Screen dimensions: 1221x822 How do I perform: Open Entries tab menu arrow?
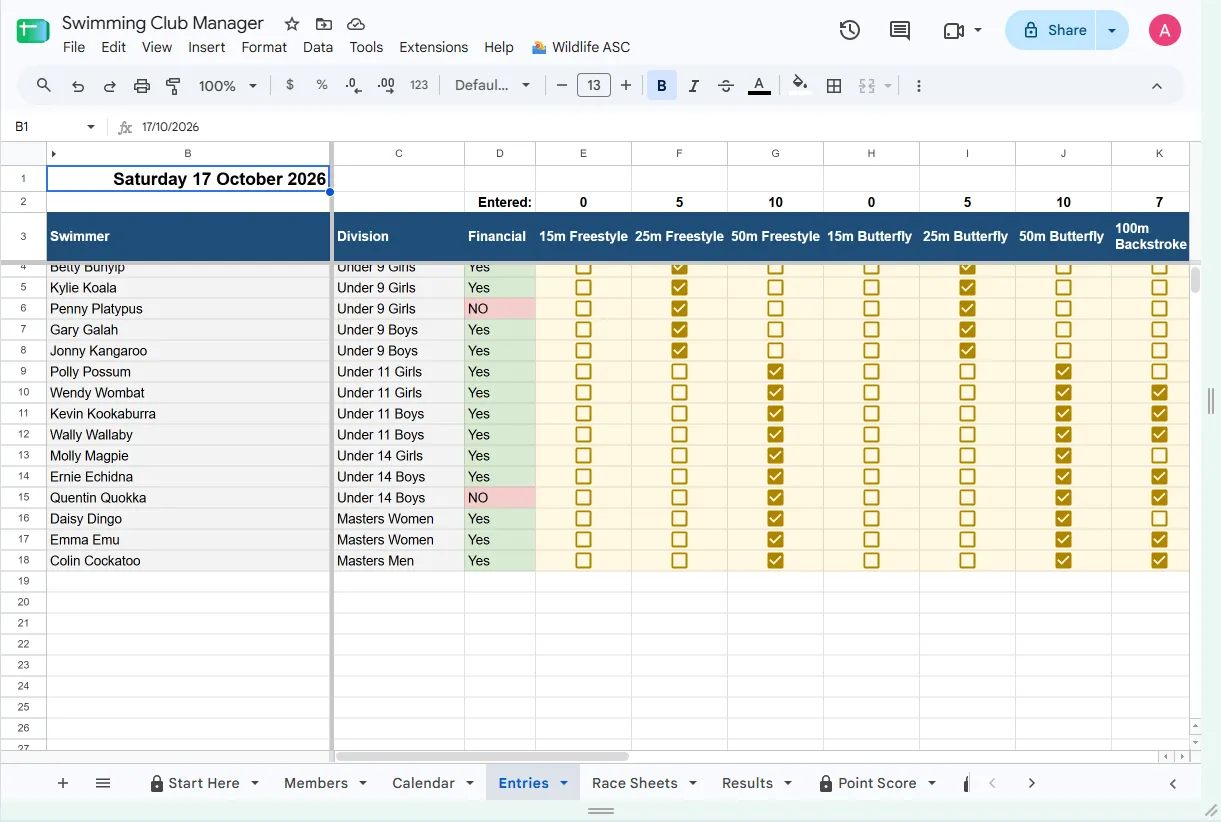564,783
